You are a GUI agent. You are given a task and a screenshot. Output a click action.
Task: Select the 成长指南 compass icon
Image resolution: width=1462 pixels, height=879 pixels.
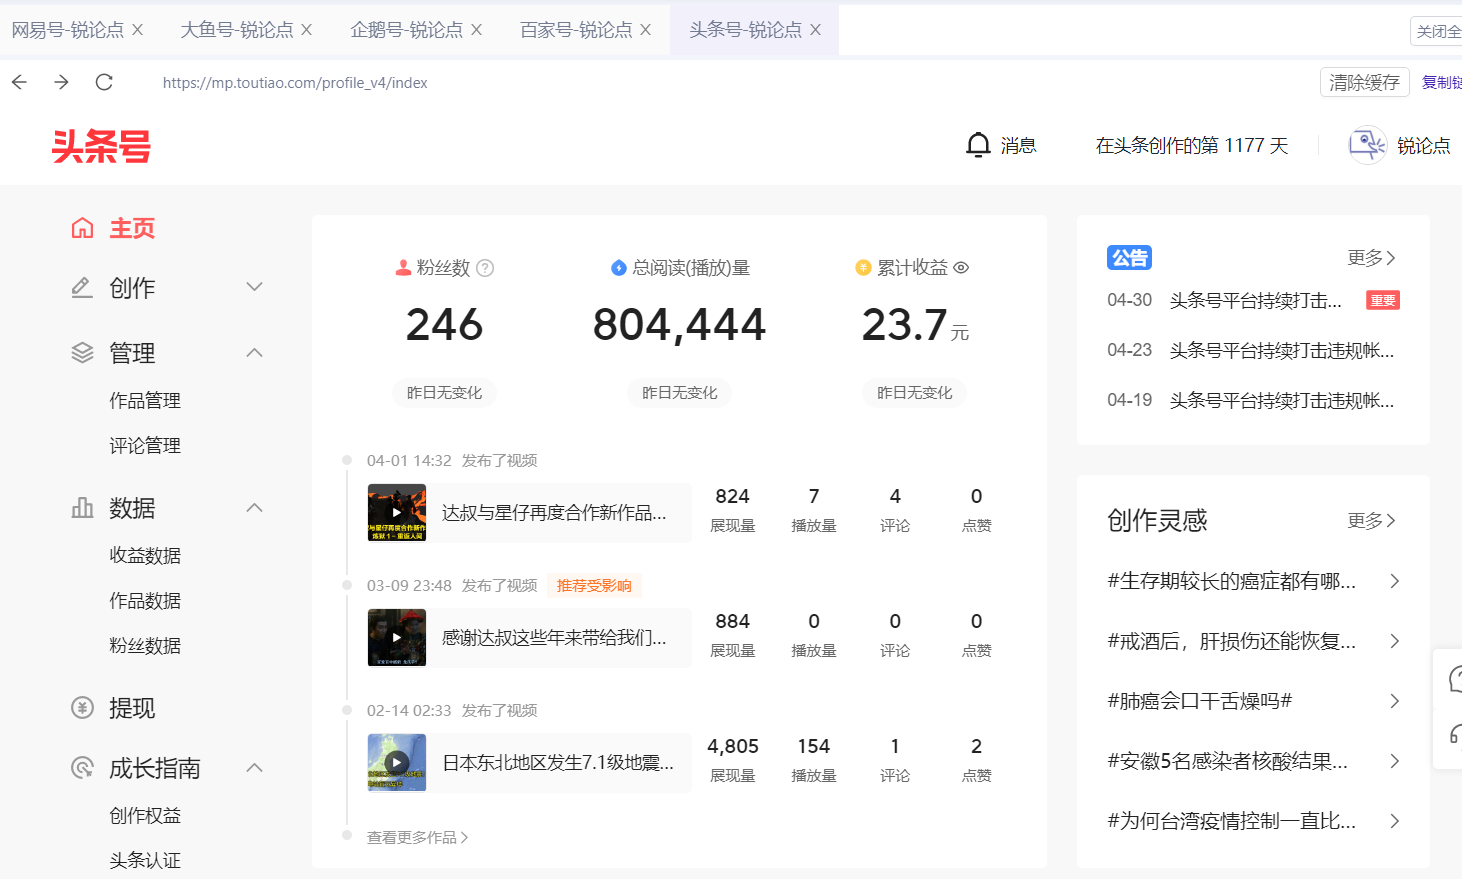coord(83,768)
